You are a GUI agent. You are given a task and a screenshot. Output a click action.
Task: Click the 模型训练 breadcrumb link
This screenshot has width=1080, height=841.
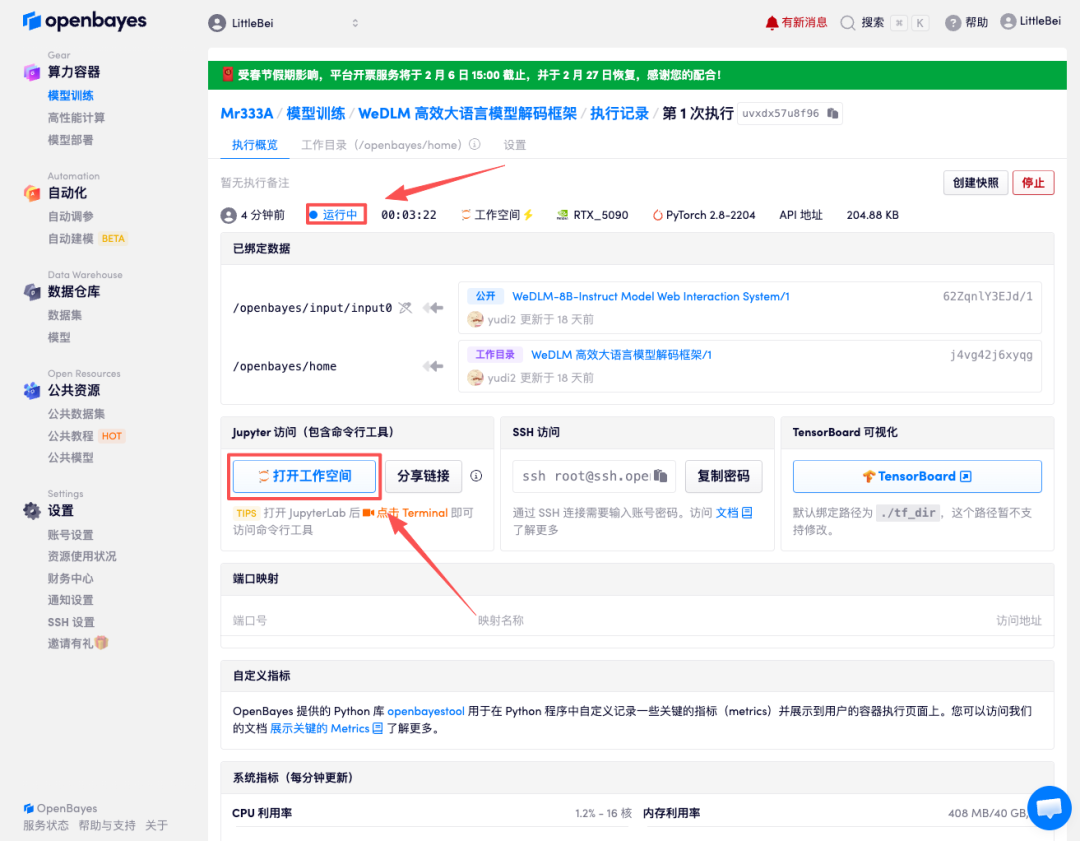point(315,113)
